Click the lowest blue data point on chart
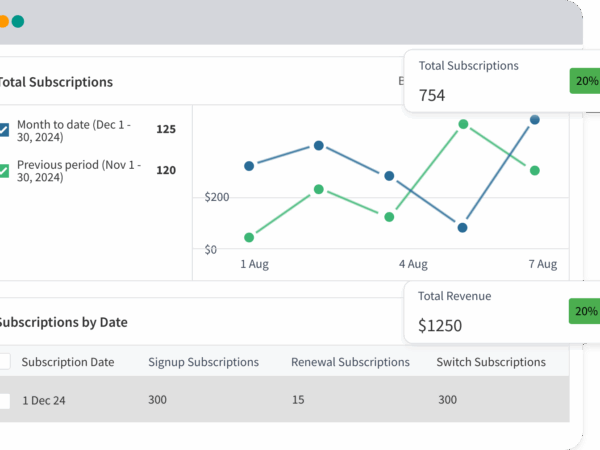 pyautogui.click(x=463, y=228)
